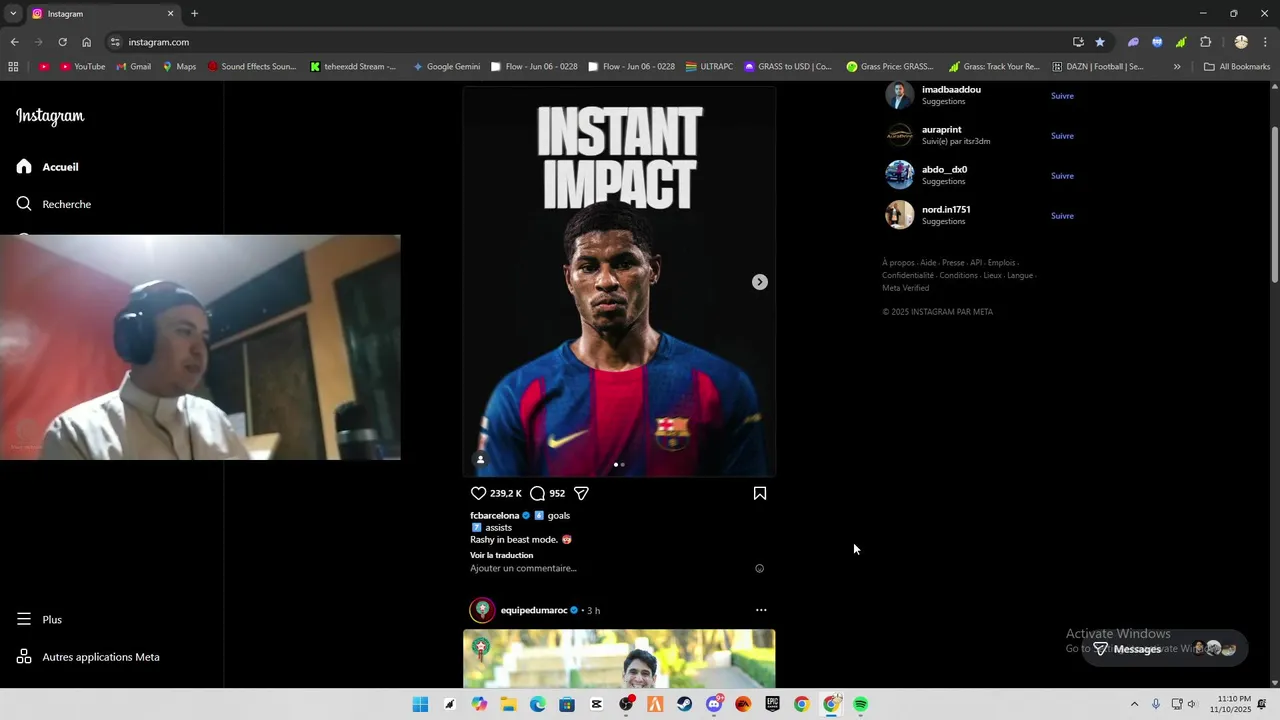Follow auraprint with Suivre
1280x720 pixels.
1062,136
